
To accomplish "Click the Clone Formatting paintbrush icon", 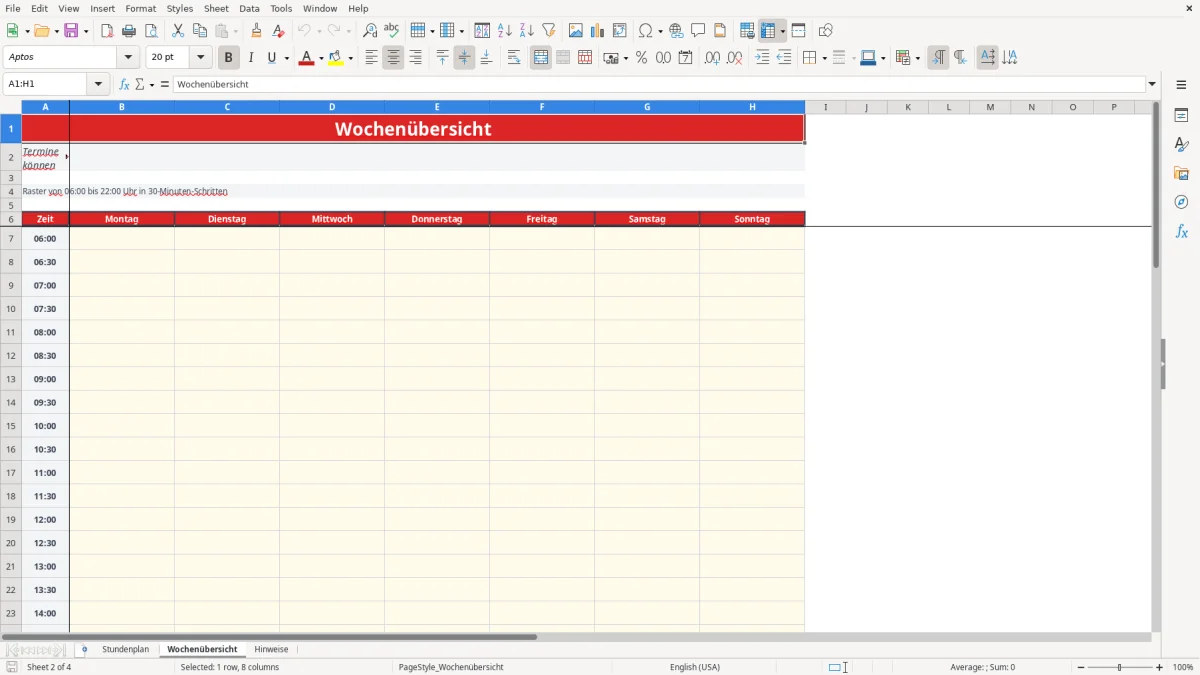I will tap(256, 31).
